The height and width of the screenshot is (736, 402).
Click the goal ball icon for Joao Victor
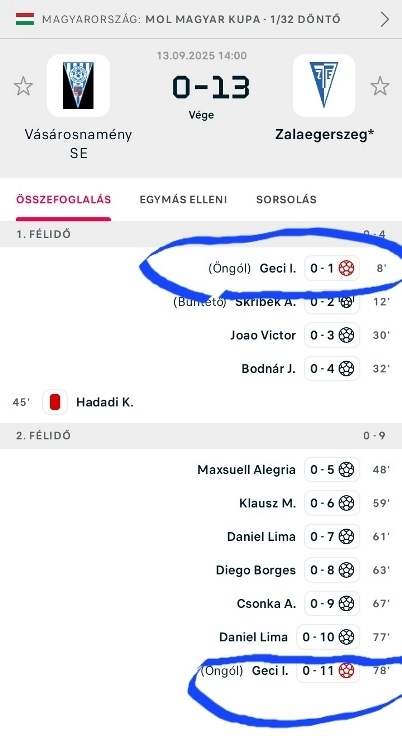pos(346,335)
